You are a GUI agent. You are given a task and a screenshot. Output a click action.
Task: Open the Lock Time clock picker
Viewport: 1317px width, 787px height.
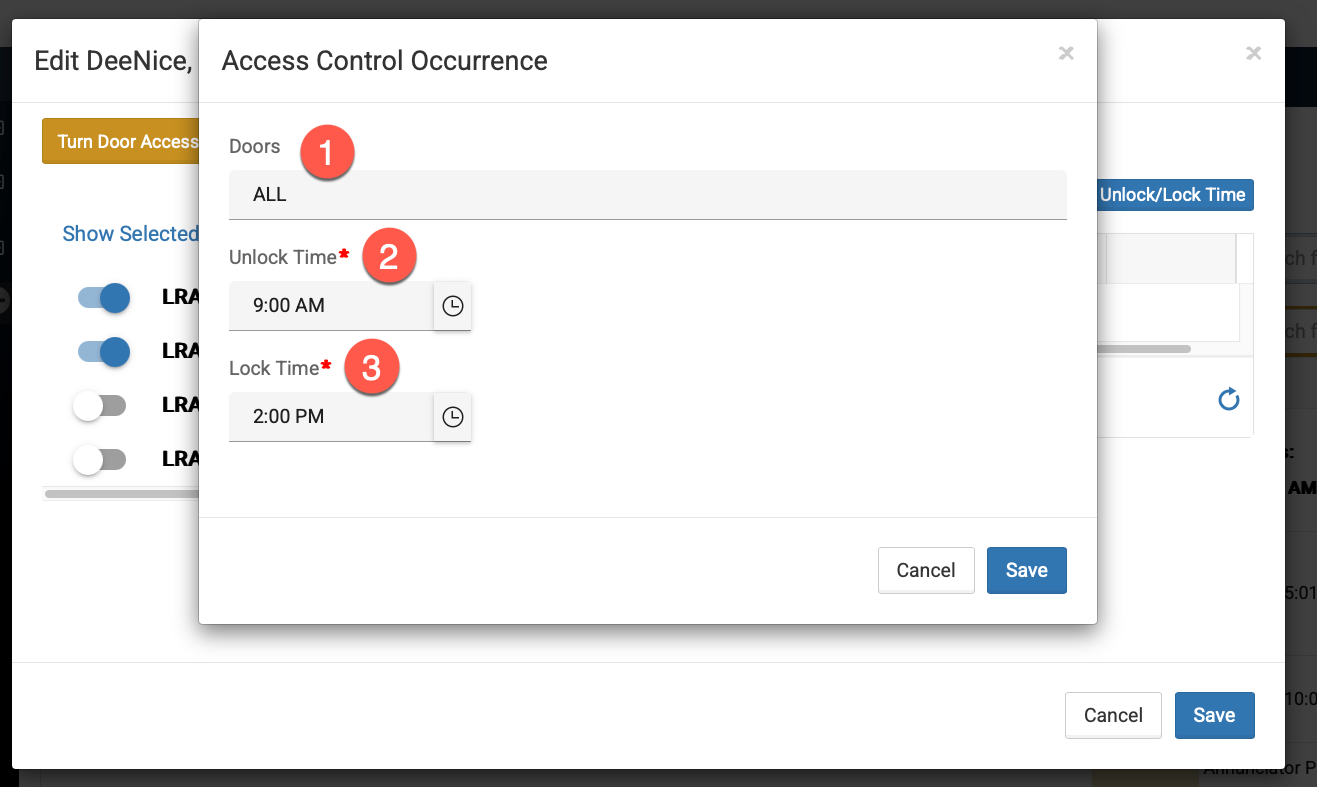click(453, 417)
